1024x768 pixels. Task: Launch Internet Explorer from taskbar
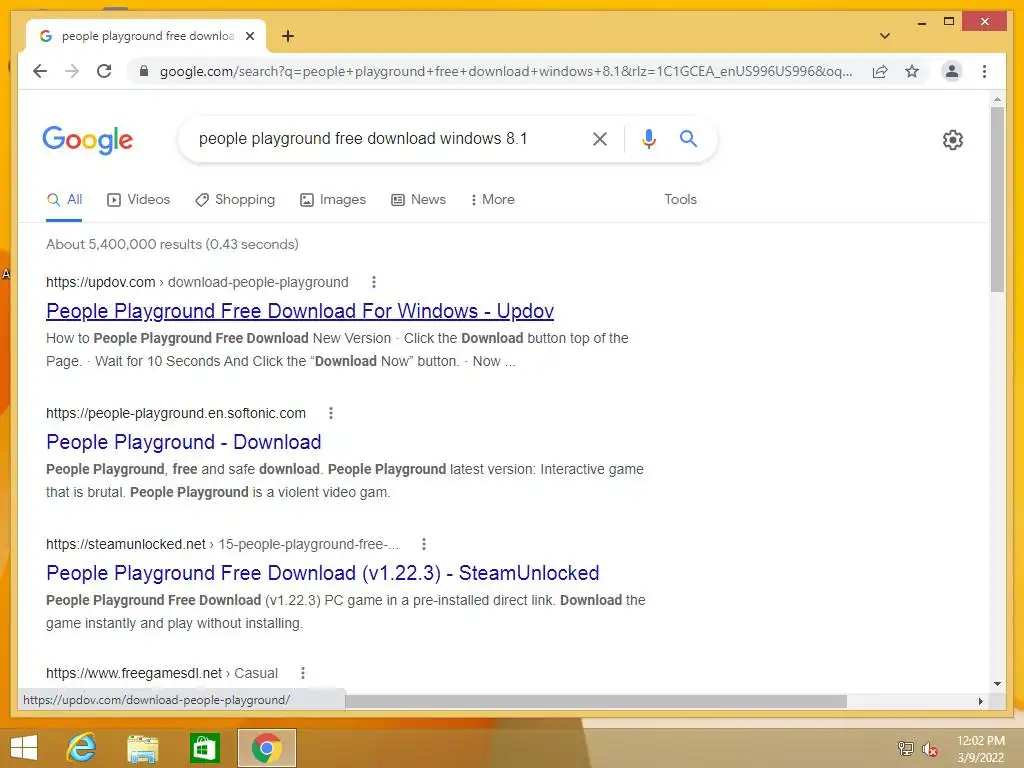point(82,748)
